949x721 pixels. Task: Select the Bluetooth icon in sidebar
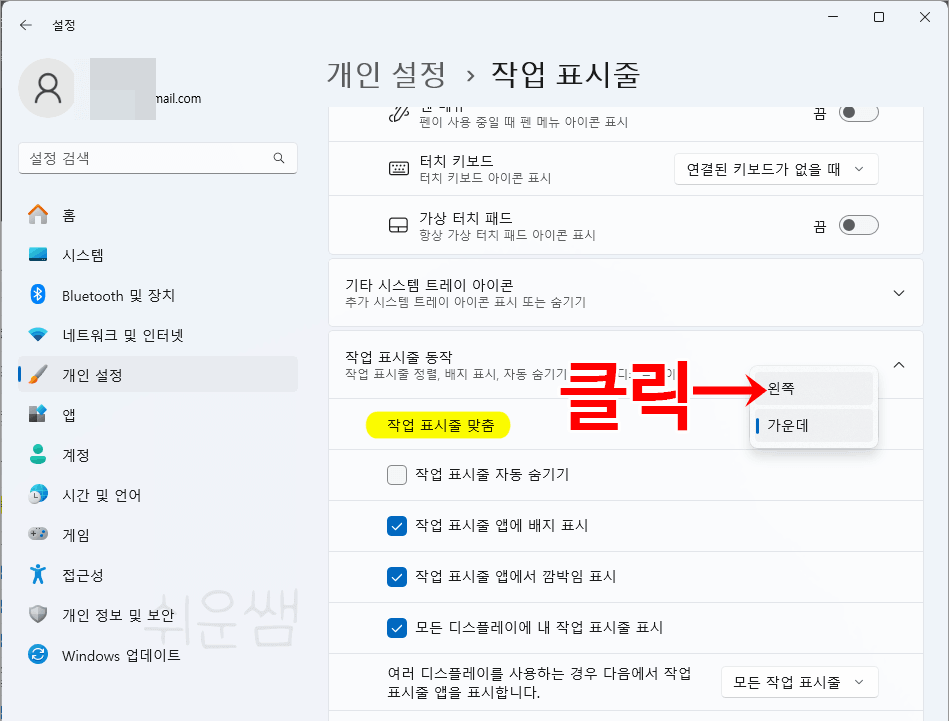coord(38,295)
